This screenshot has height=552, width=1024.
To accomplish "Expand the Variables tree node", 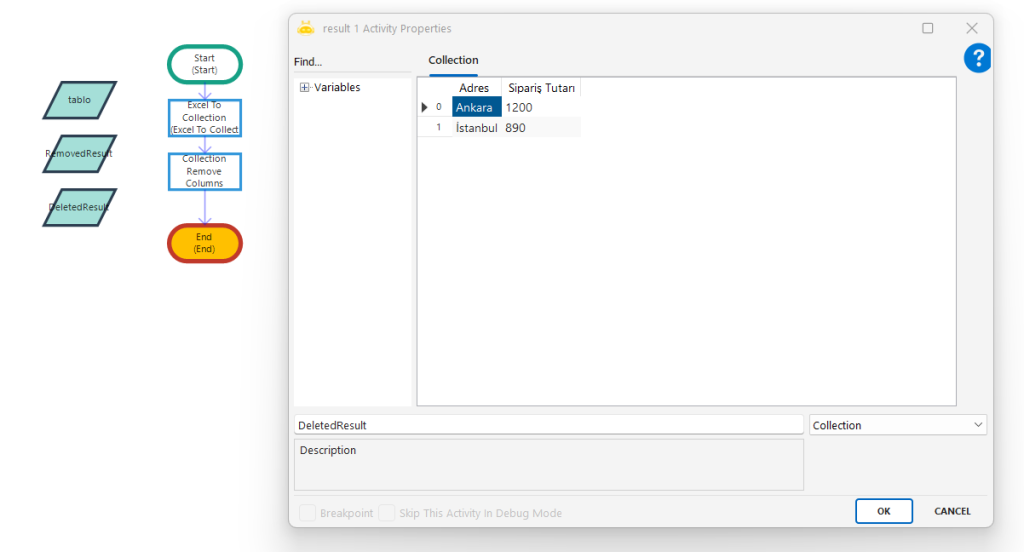I will click(x=305, y=88).
